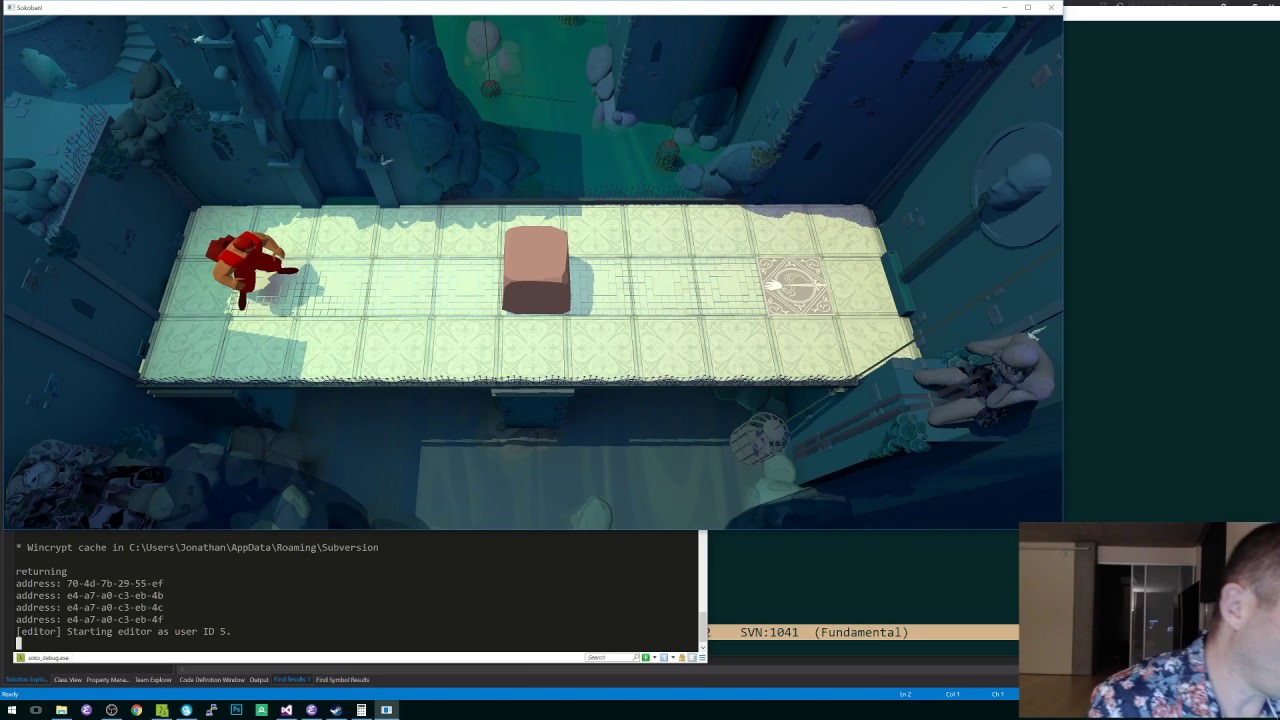
Task: Click the Wincrypt cache path console line
Action: (197, 548)
